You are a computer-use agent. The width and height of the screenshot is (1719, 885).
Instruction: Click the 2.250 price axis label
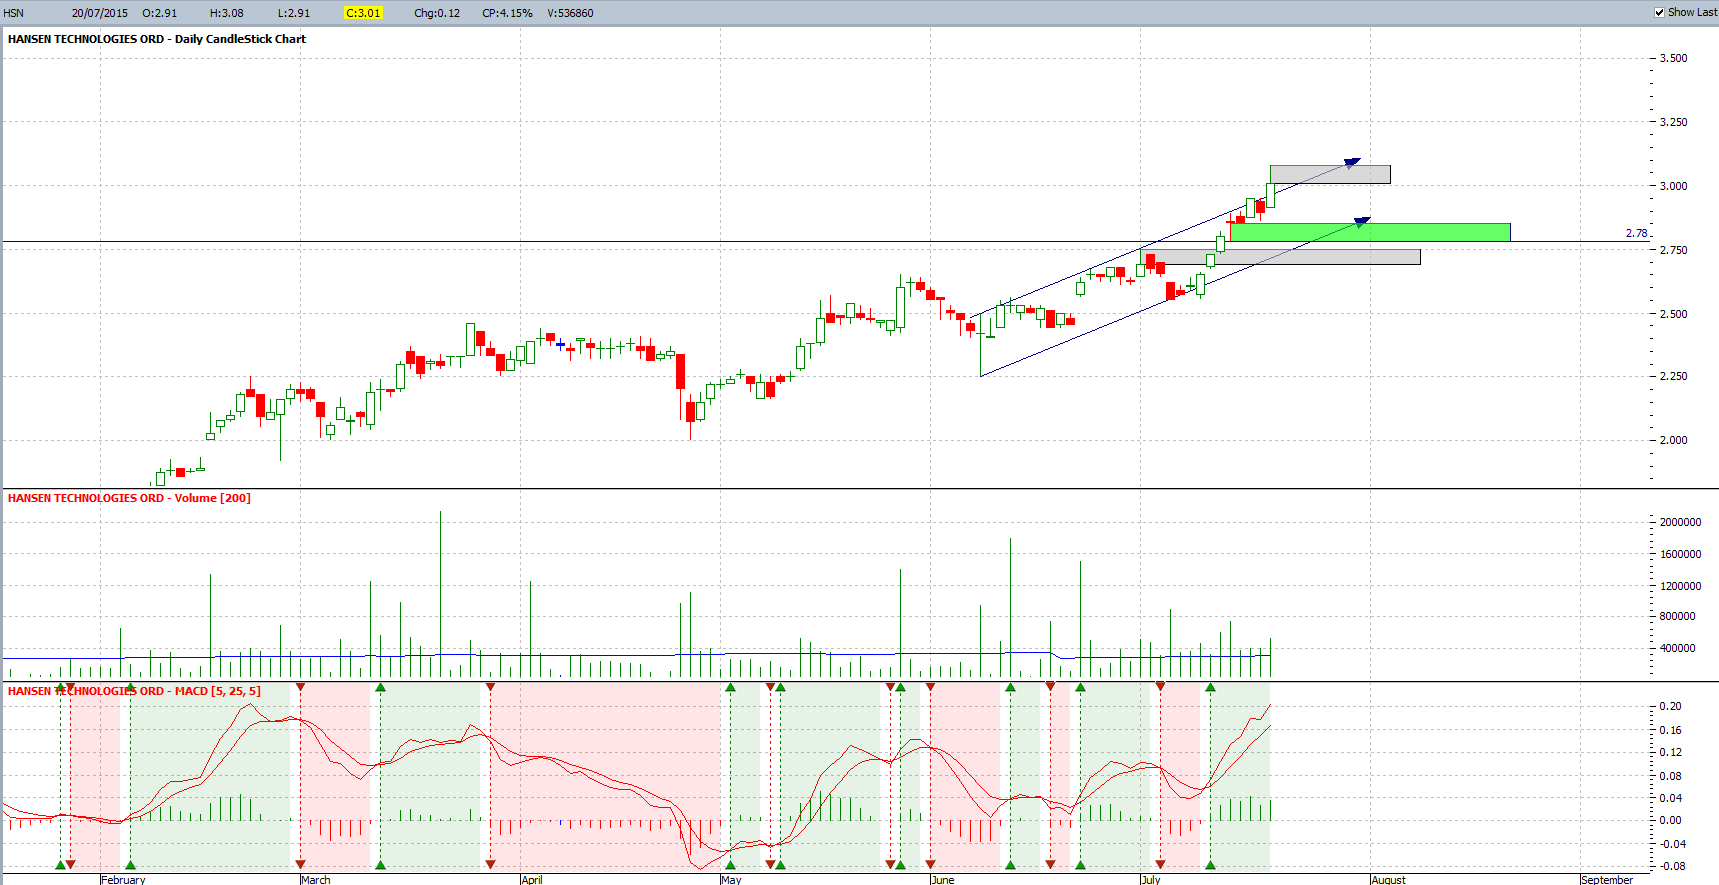coord(1673,376)
